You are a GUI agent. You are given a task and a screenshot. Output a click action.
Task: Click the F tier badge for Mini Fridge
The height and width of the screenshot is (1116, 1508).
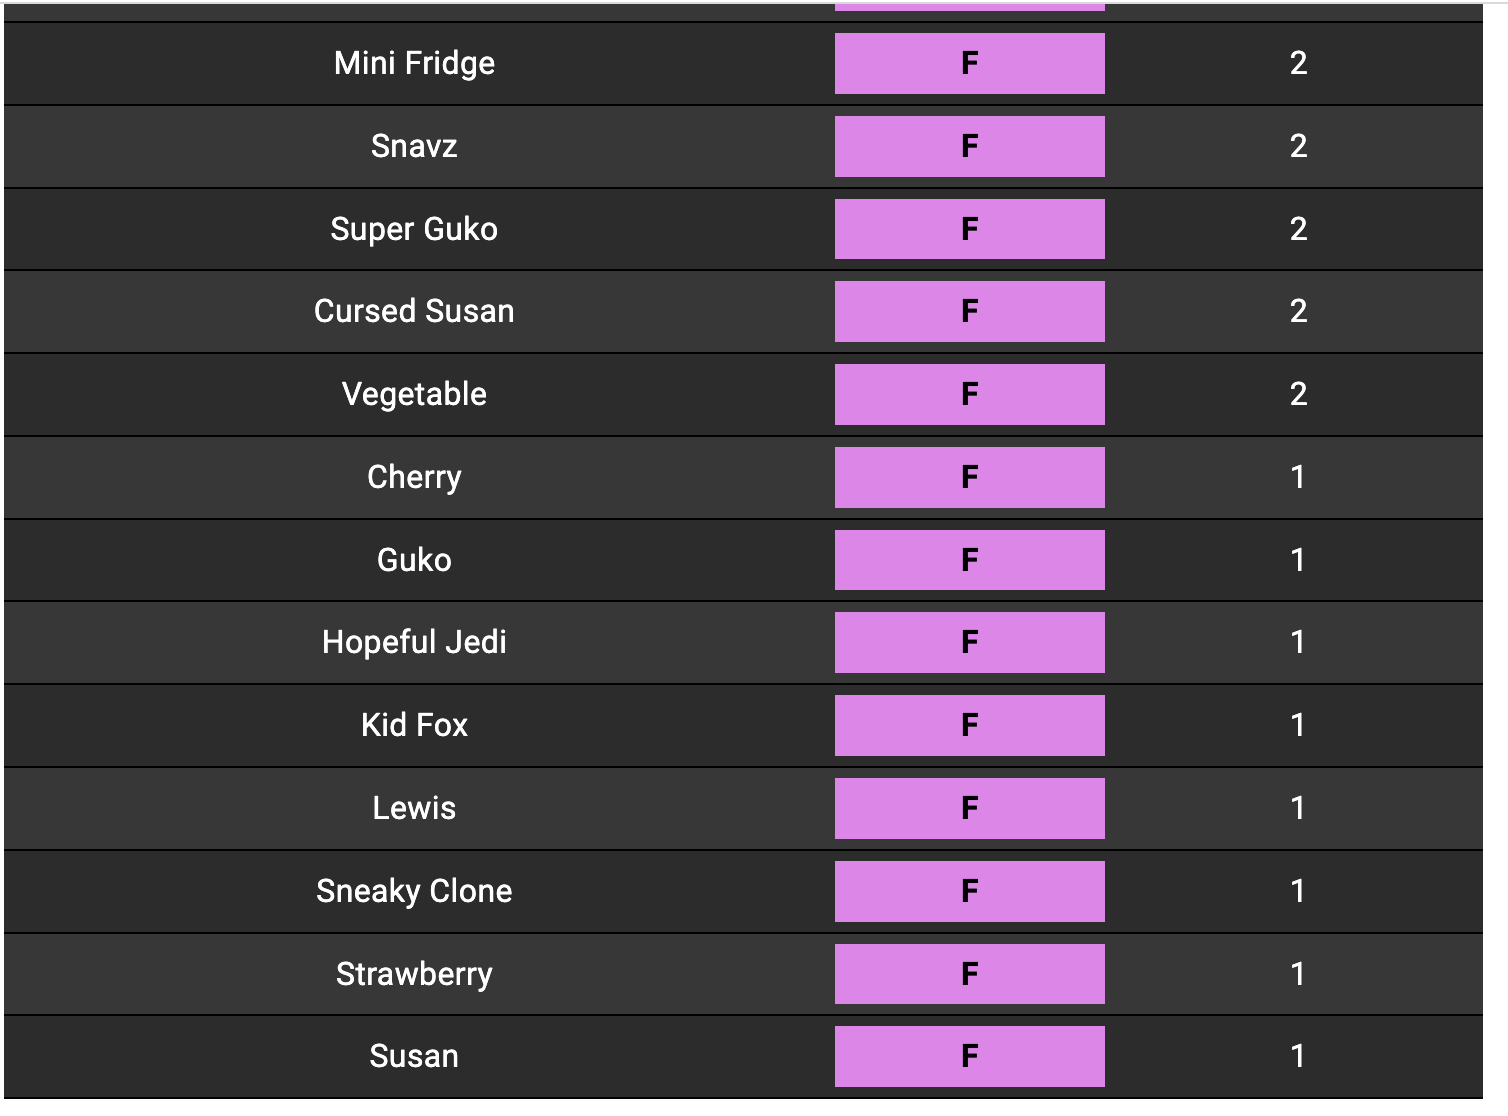(969, 63)
